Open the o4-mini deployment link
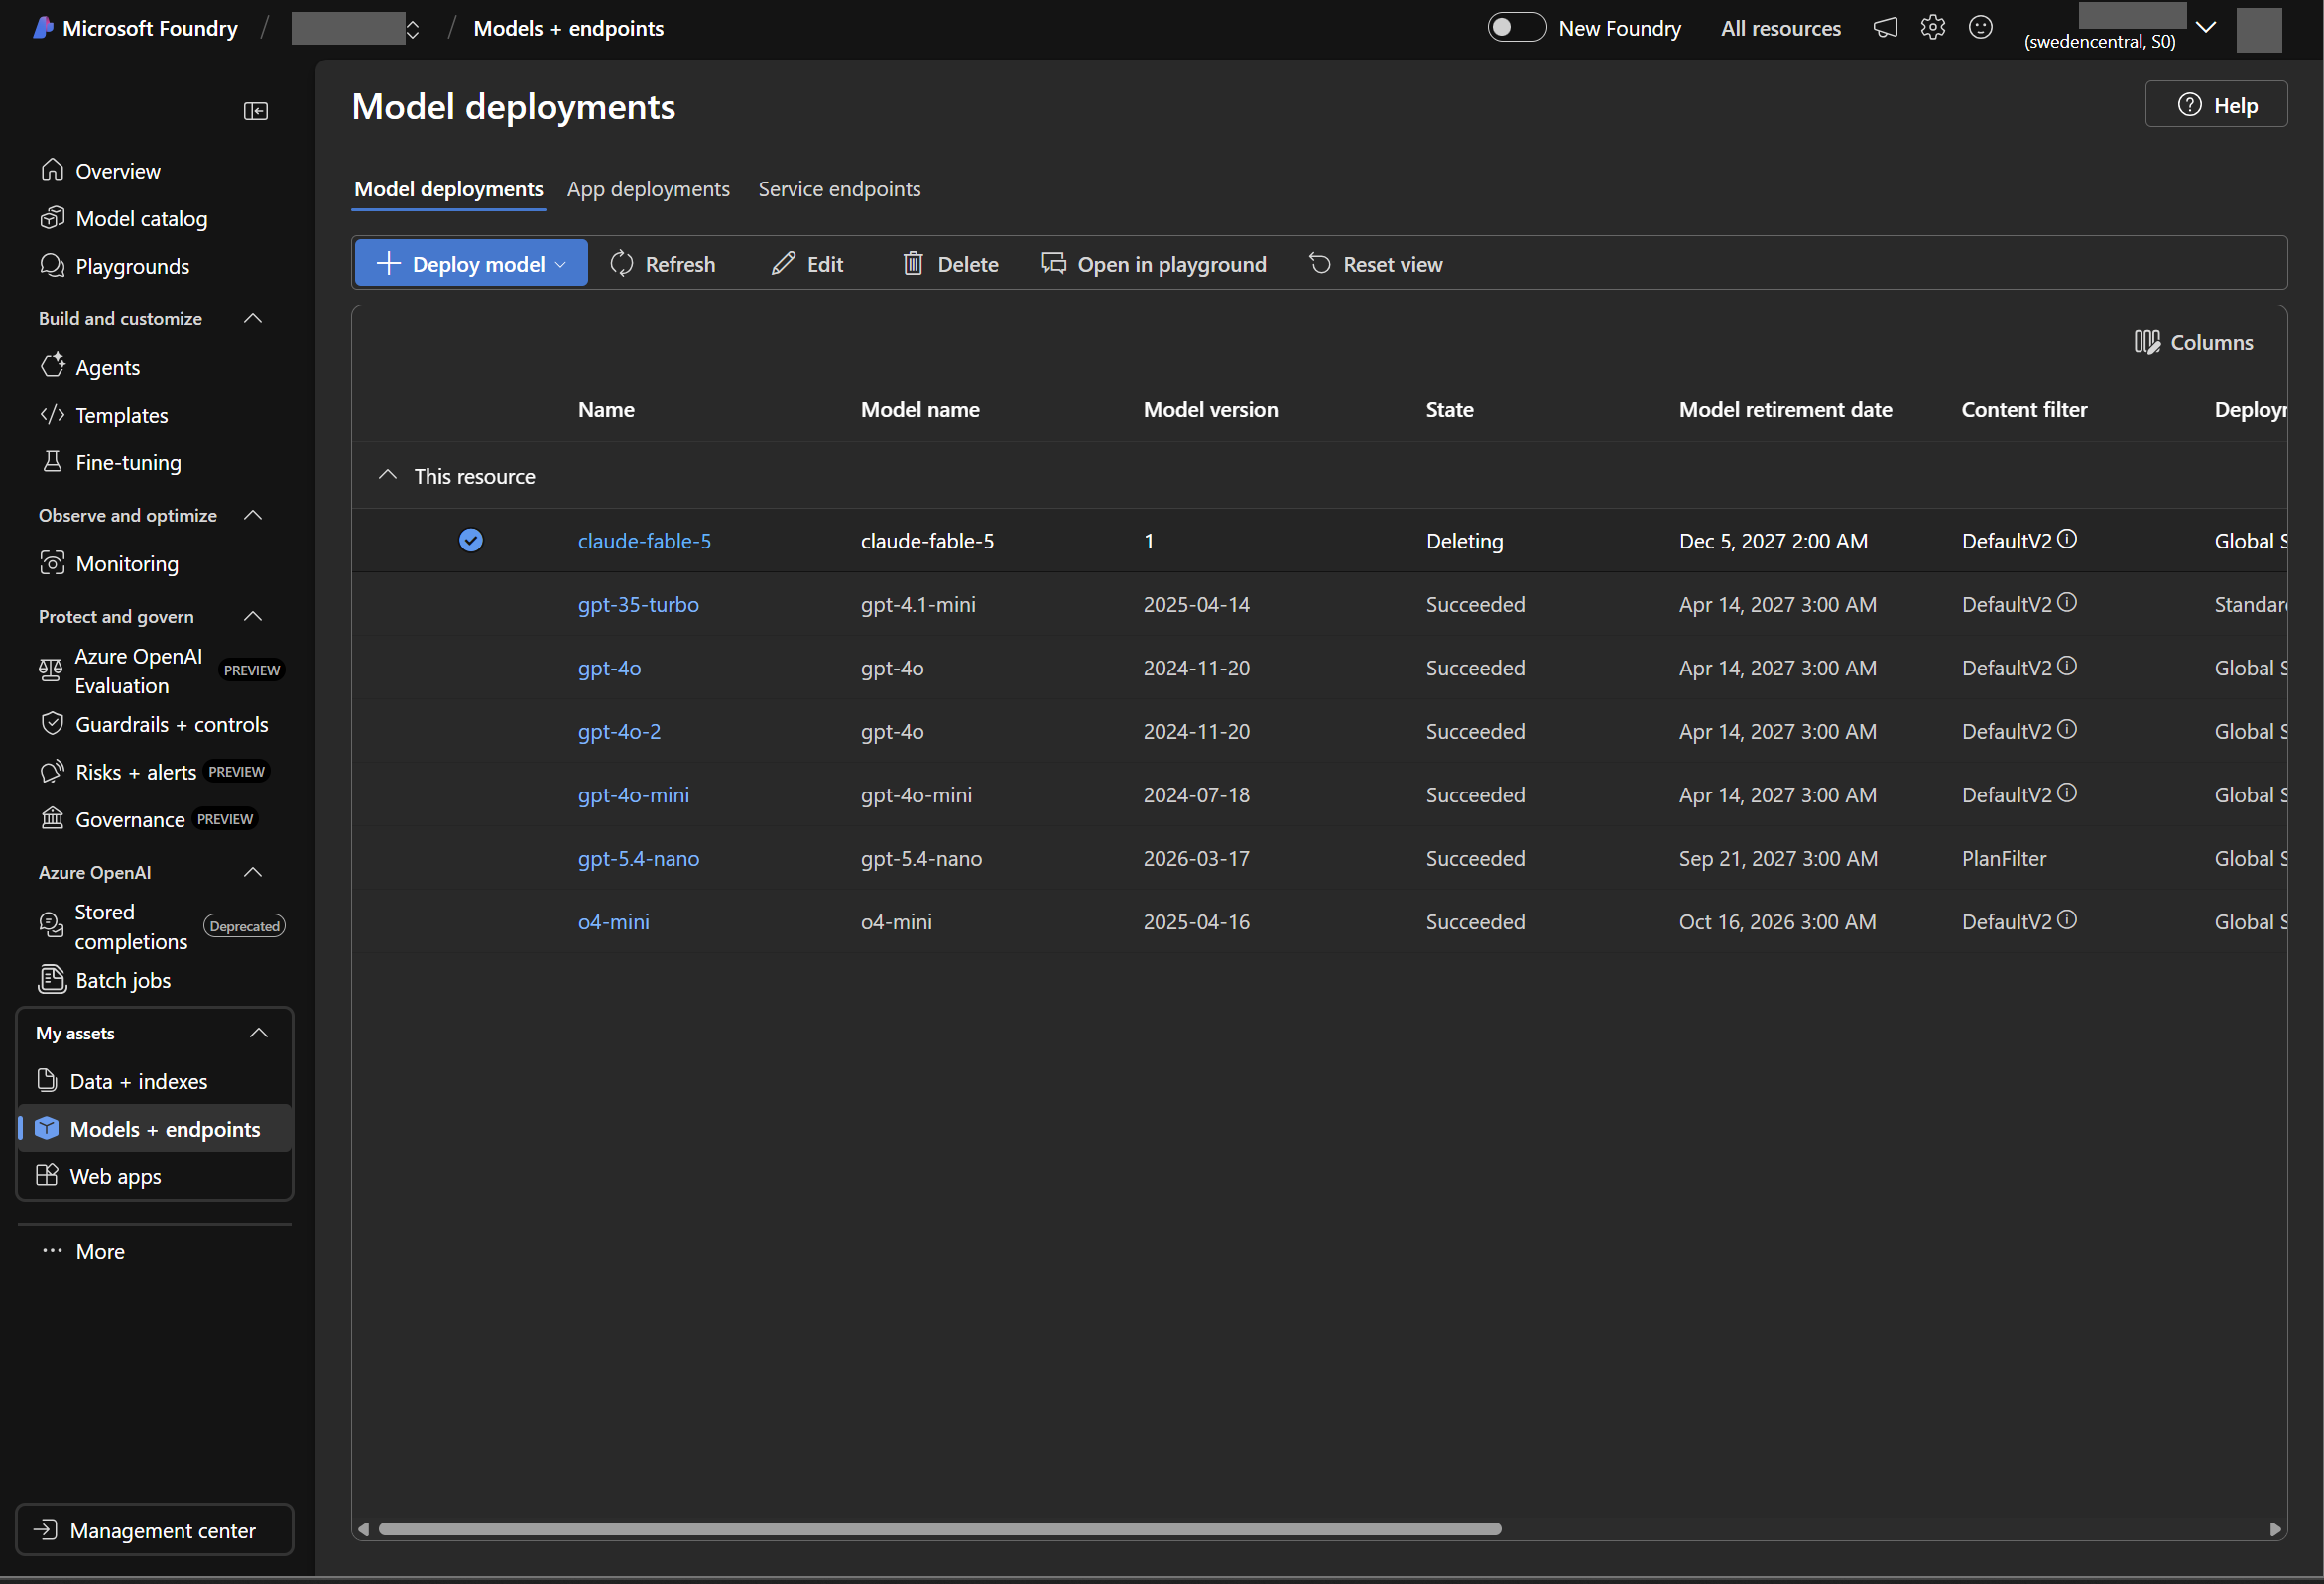2324x1584 pixels. pos(613,921)
